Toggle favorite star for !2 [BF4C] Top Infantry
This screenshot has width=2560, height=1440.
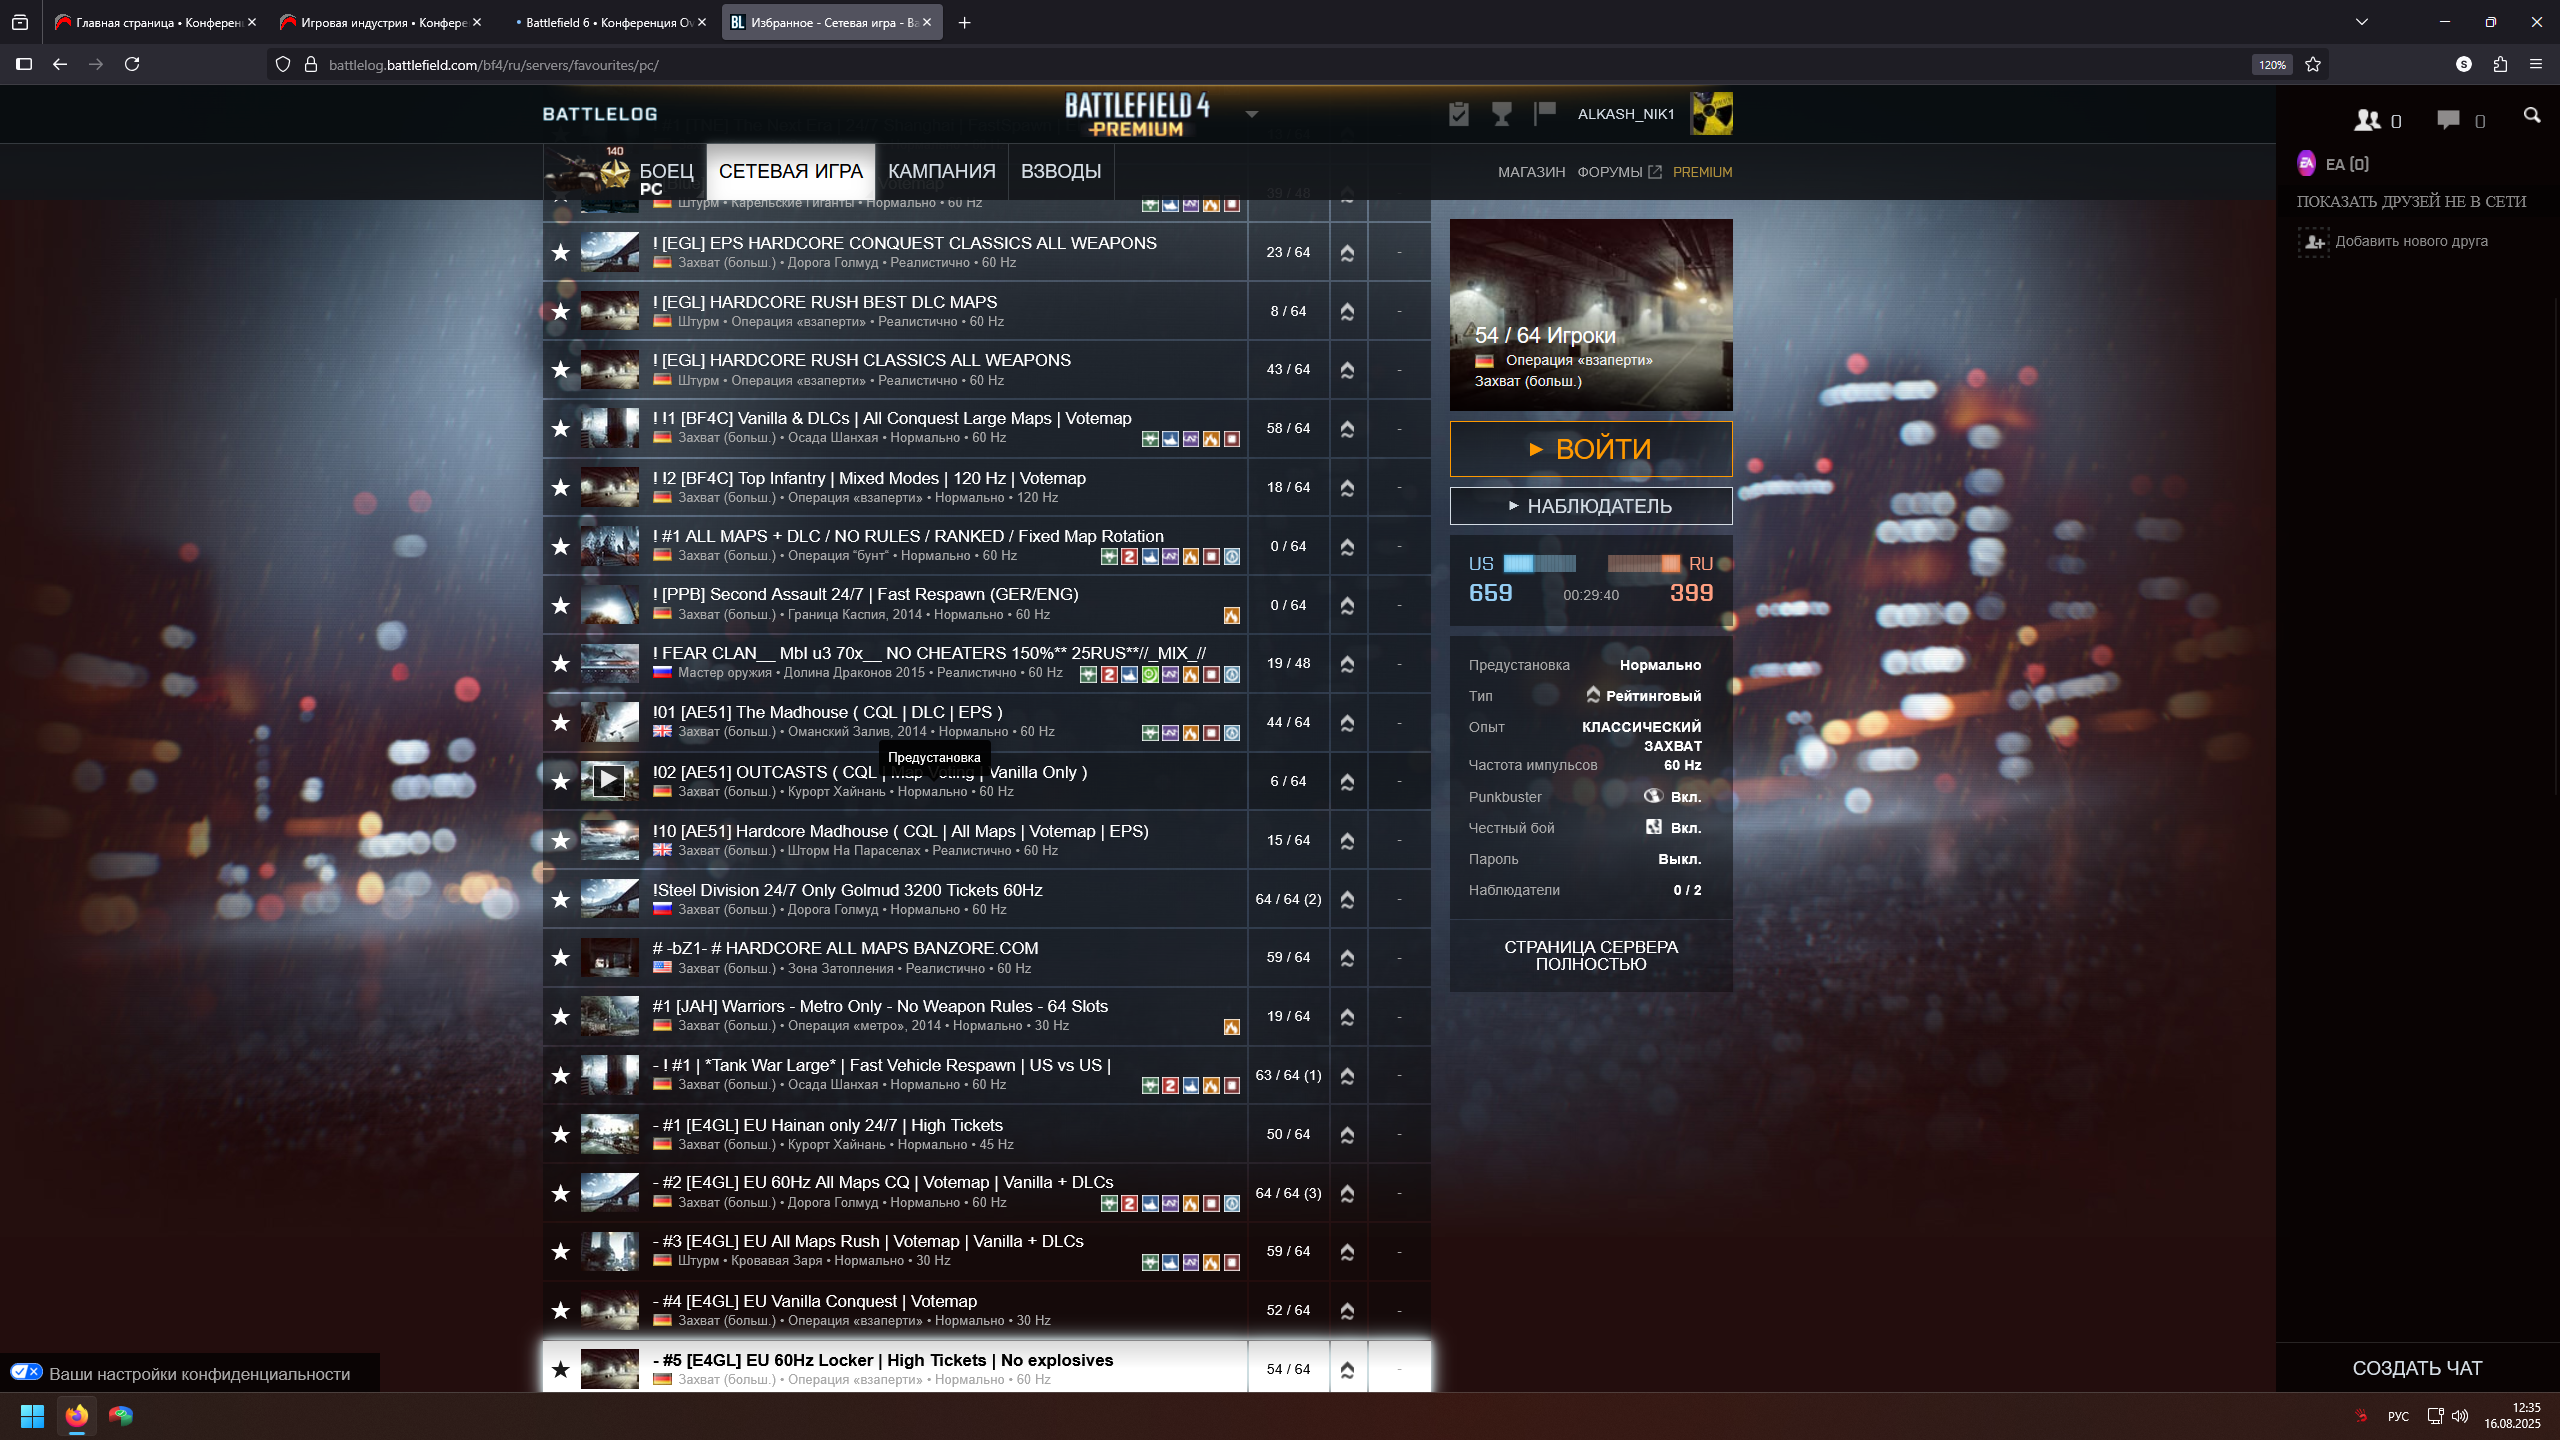pos(561,487)
